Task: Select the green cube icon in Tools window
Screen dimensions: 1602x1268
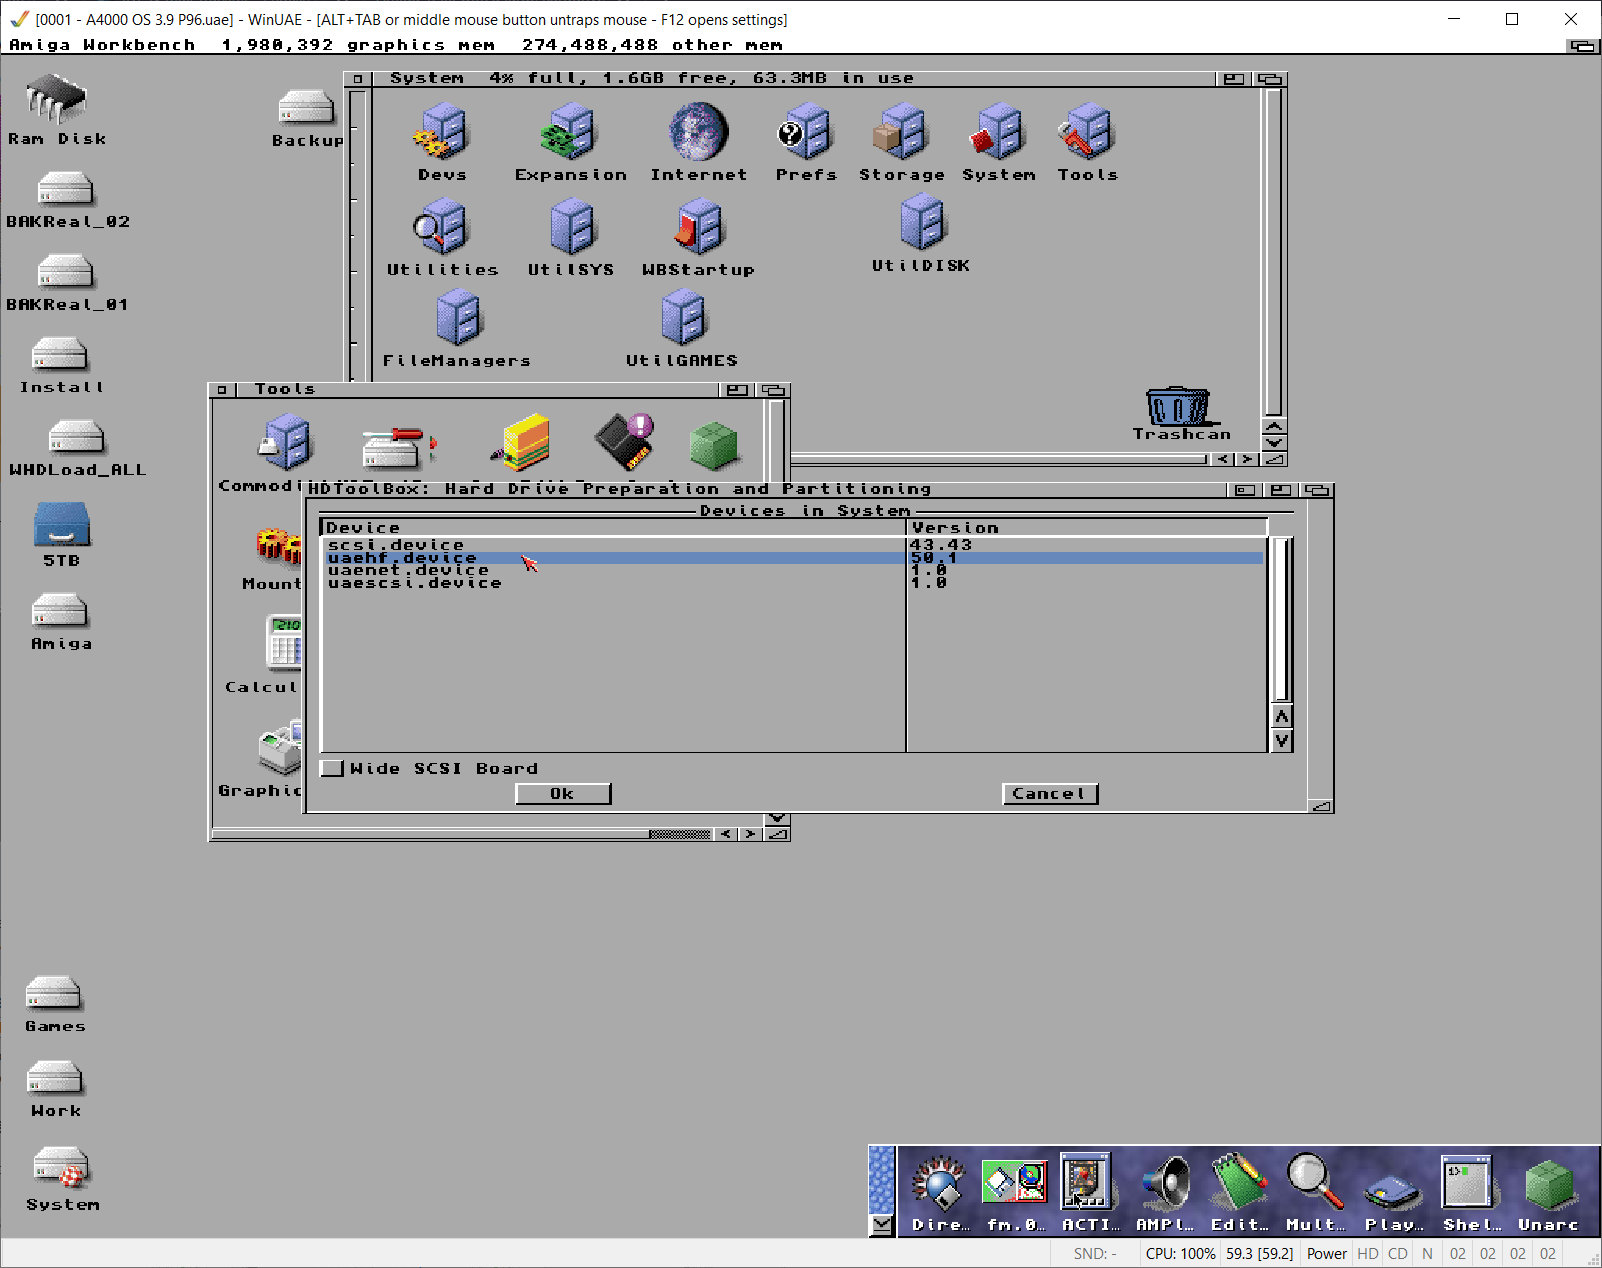Action: (x=714, y=444)
